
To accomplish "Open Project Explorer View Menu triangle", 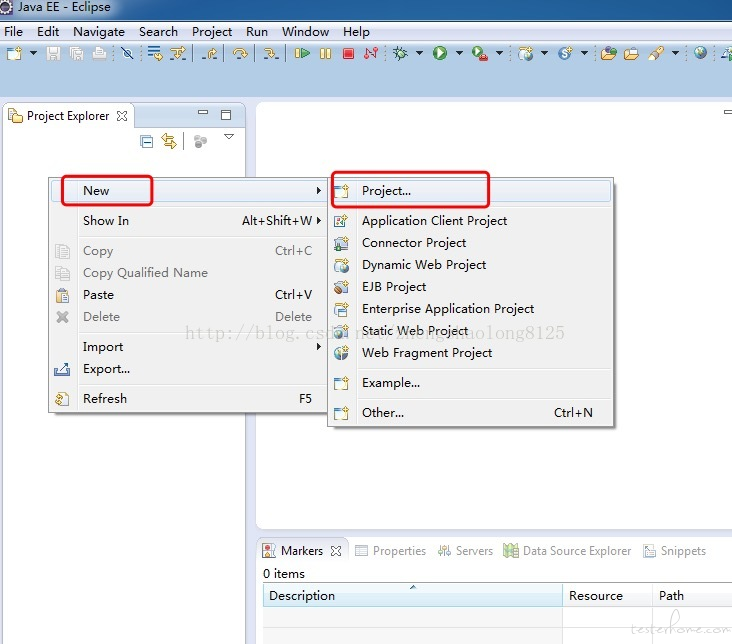I will coord(229,137).
